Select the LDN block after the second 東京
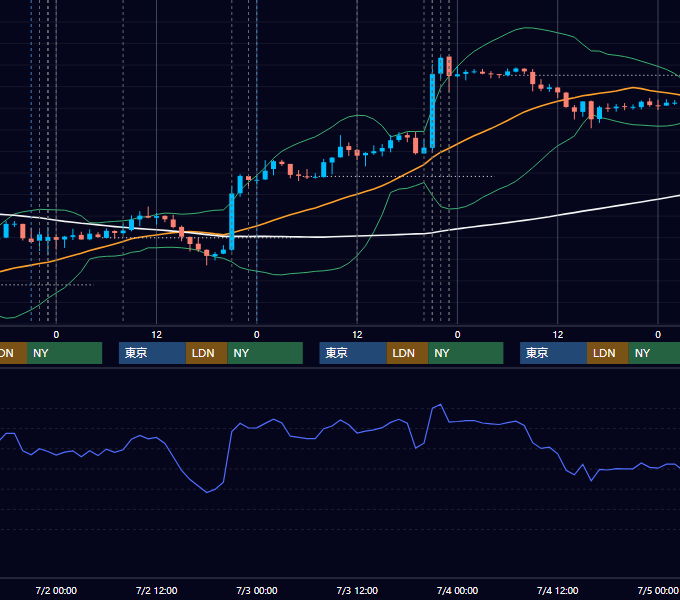 (x=407, y=353)
